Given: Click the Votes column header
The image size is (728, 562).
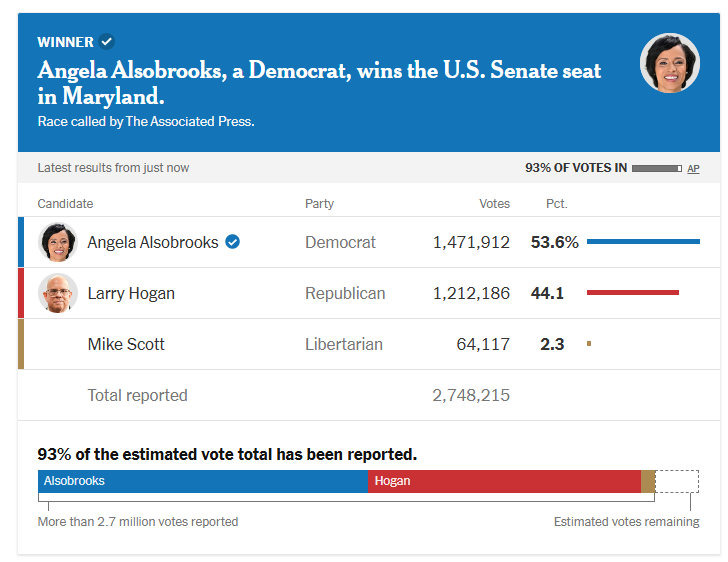Looking at the screenshot, I should [494, 203].
